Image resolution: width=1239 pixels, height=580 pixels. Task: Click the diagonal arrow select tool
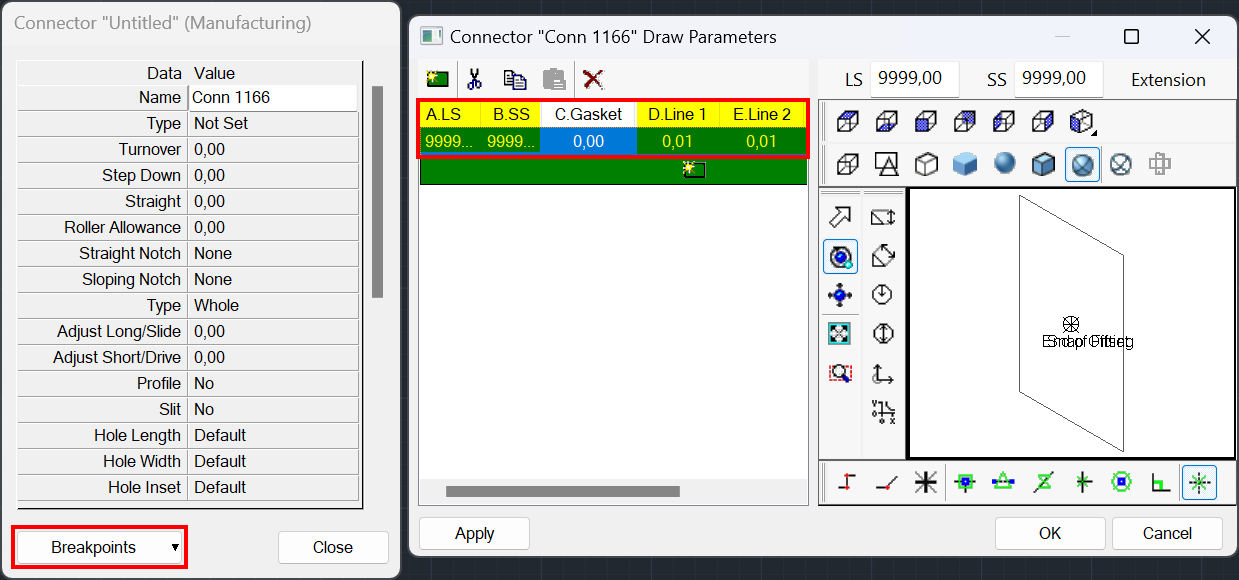(840, 217)
